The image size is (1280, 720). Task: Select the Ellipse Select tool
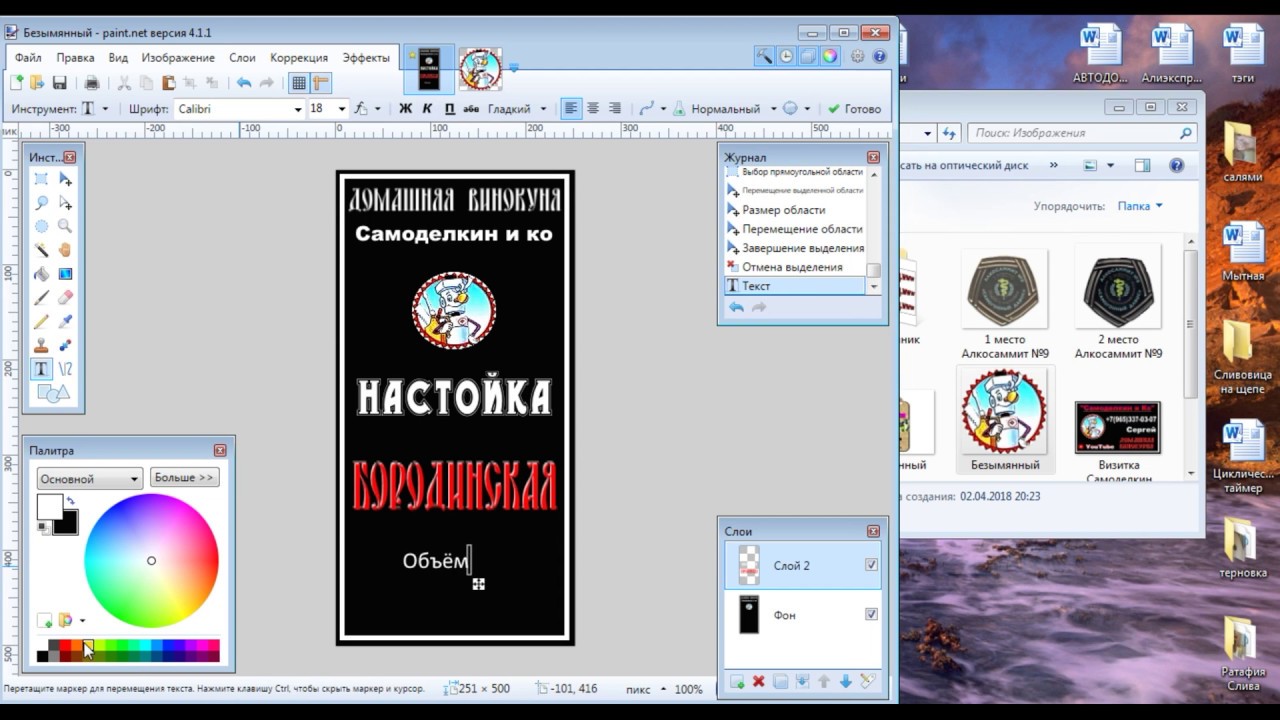[41, 227]
